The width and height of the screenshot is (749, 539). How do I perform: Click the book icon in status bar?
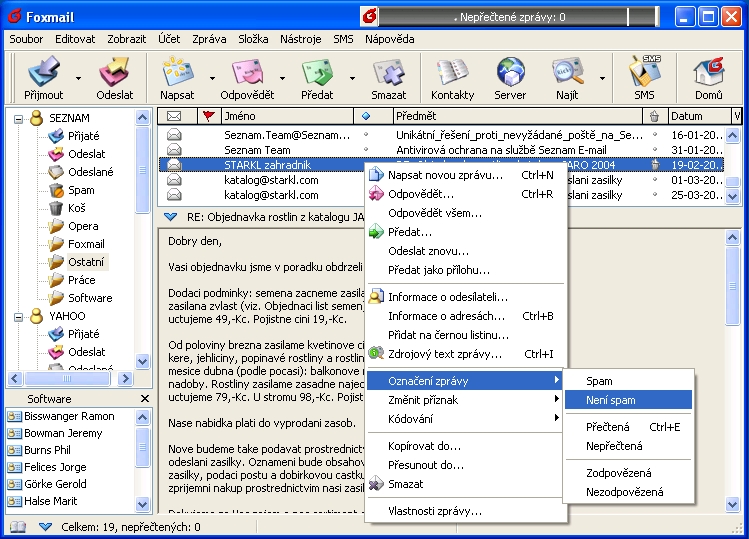[x=18, y=527]
